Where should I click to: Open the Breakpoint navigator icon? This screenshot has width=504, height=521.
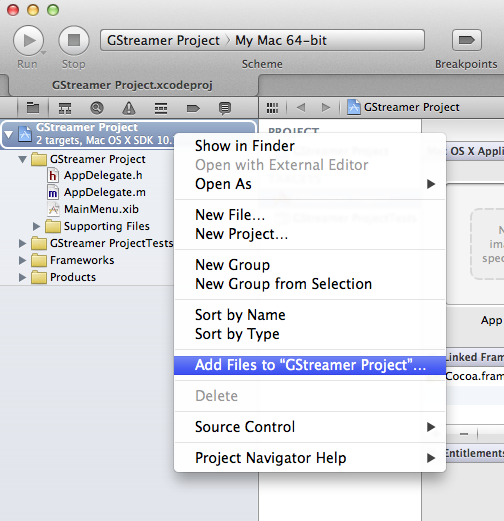coord(193,108)
